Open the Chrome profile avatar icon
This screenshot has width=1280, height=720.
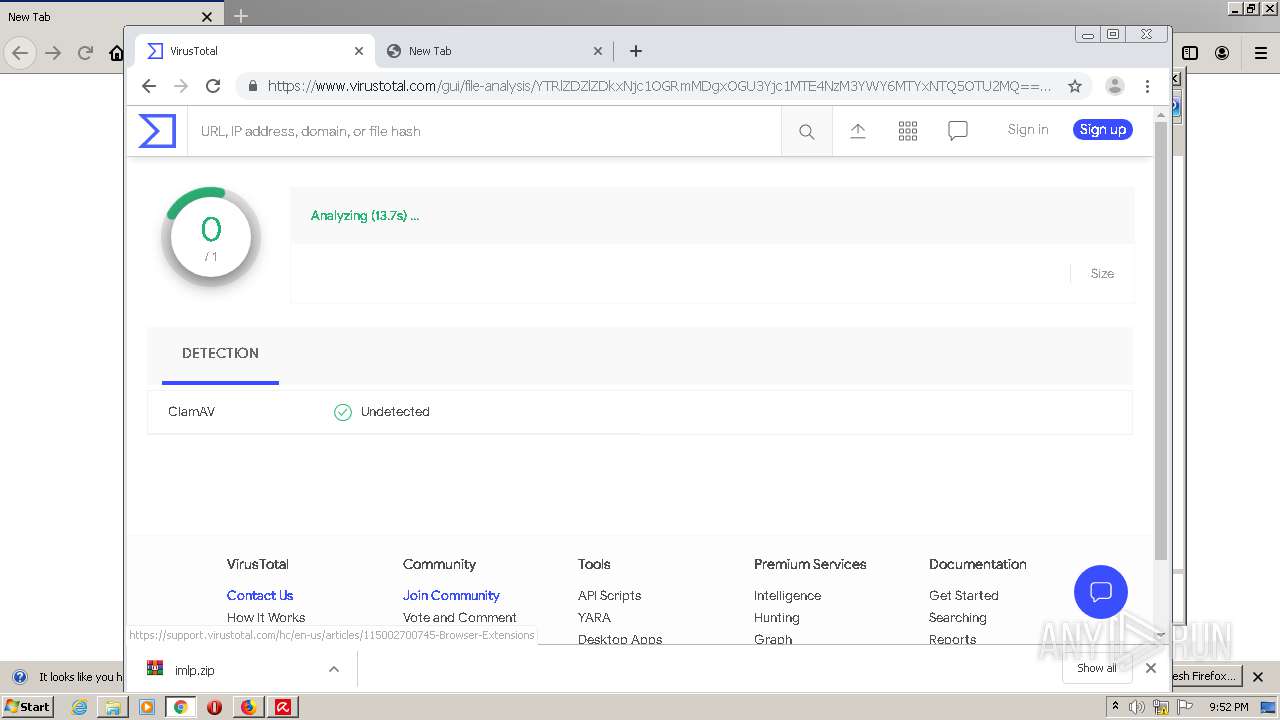coord(1115,86)
